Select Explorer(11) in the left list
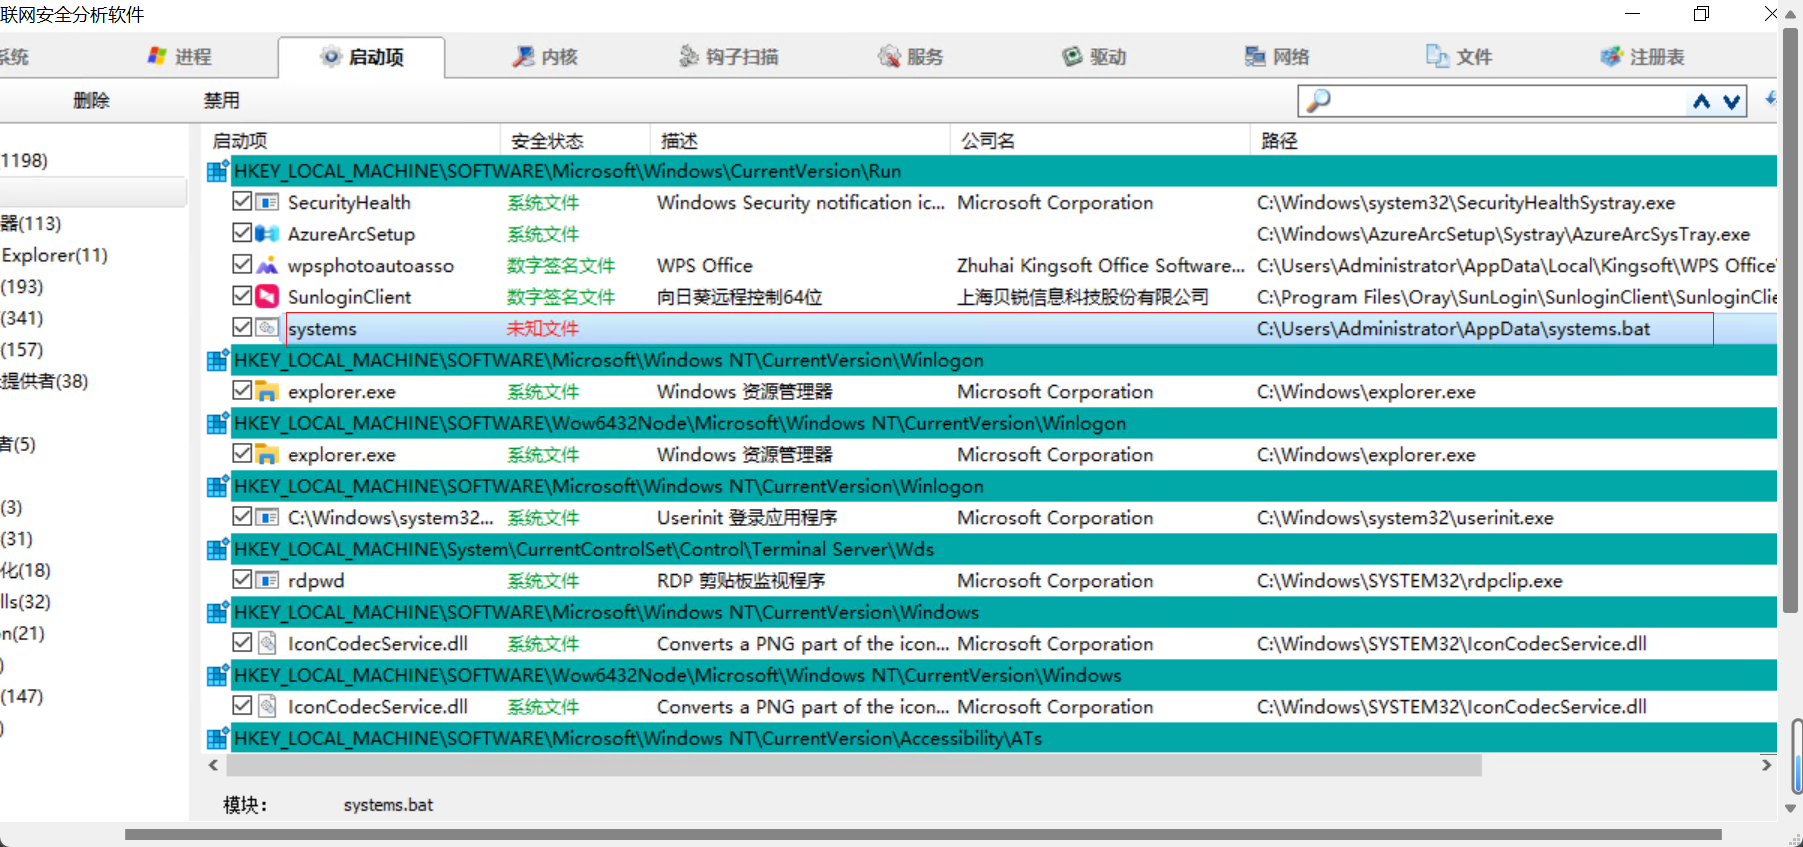The width and height of the screenshot is (1803, 847). (x=54, y=255)
